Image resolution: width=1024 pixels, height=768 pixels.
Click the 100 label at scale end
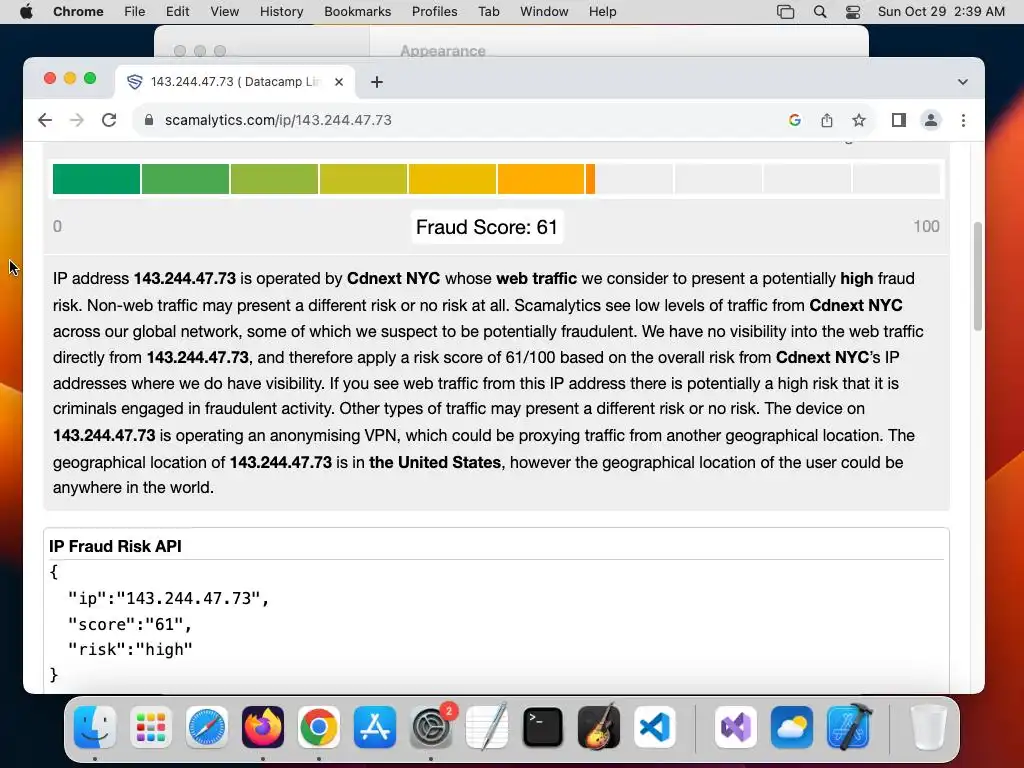pyautogui.click(x=926, y=227)
